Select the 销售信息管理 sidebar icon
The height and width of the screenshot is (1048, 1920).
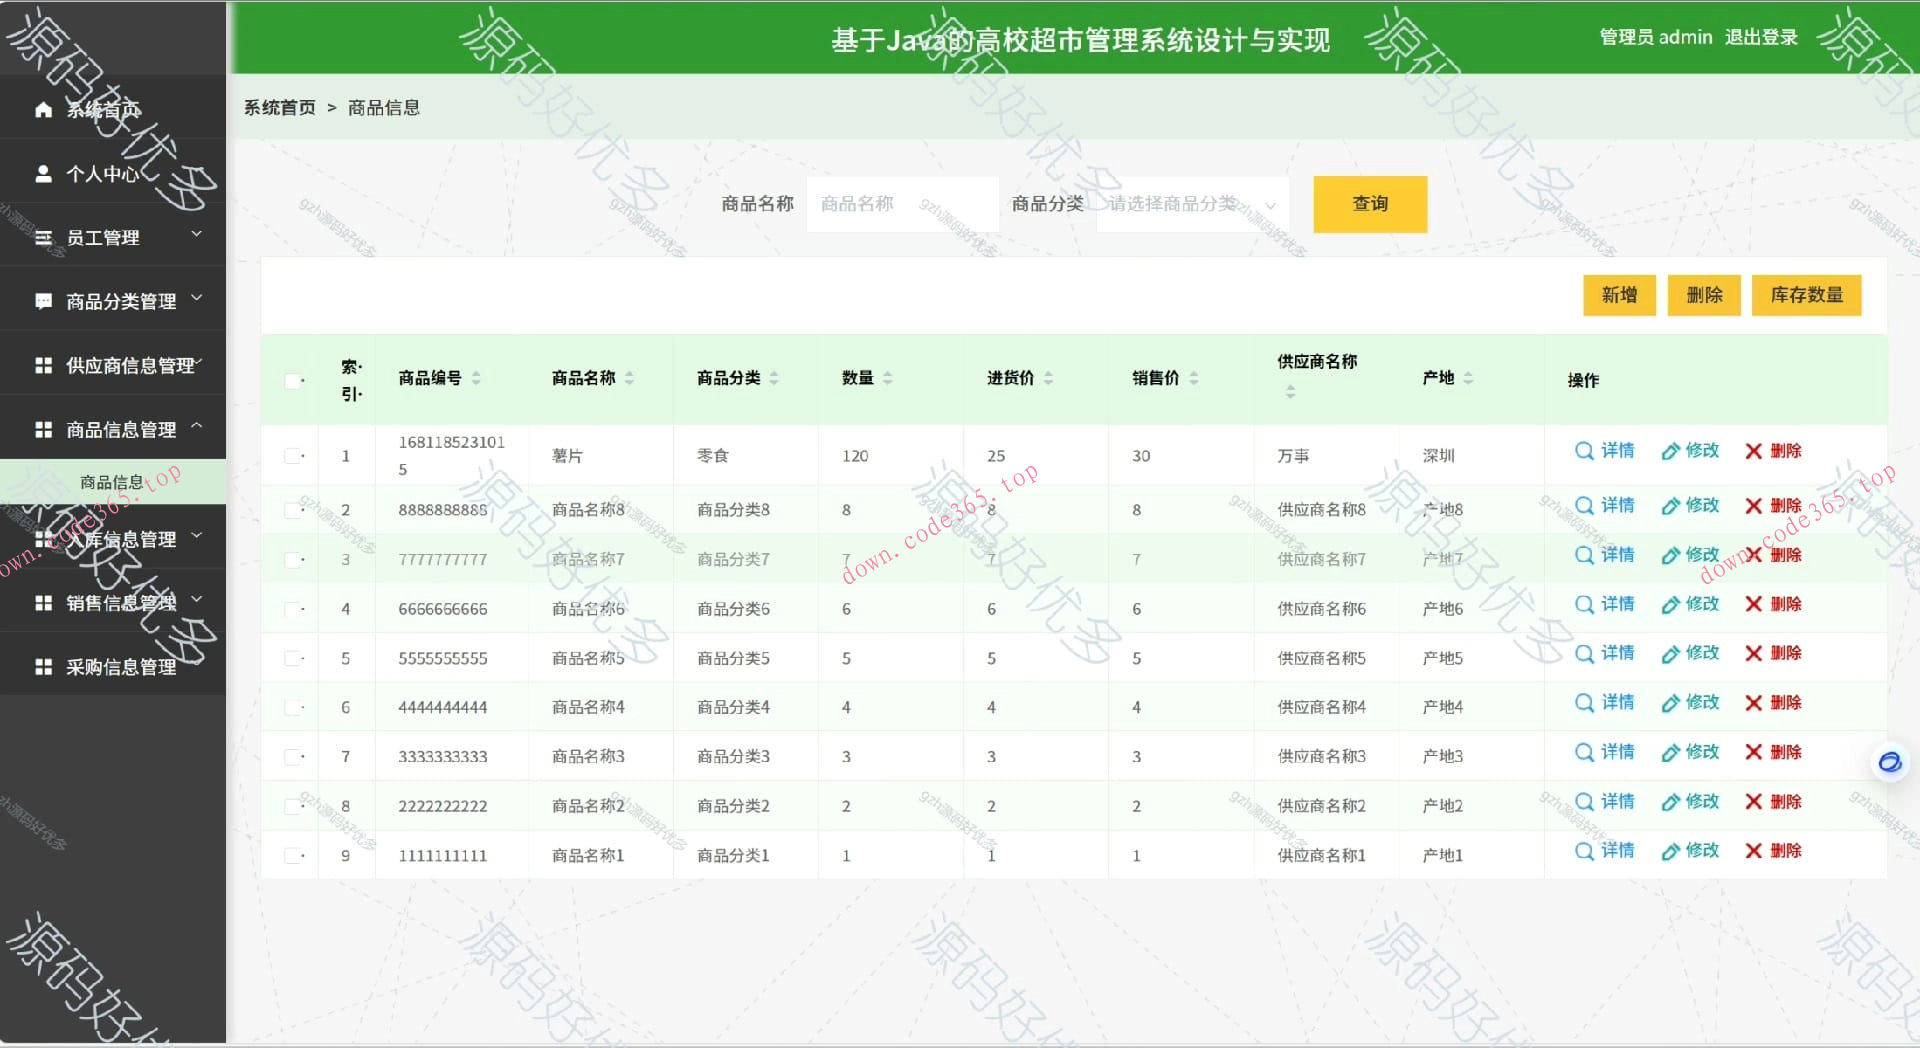click(43, 601)
